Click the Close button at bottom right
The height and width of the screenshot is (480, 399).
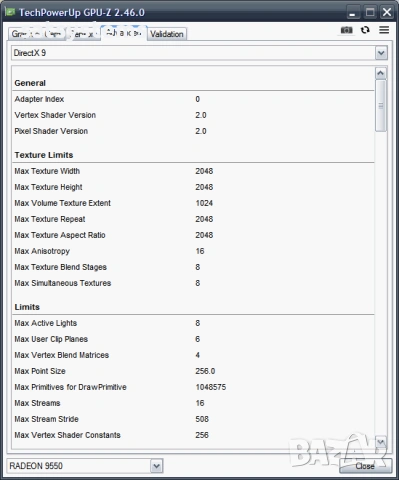[x=365, y=466]
